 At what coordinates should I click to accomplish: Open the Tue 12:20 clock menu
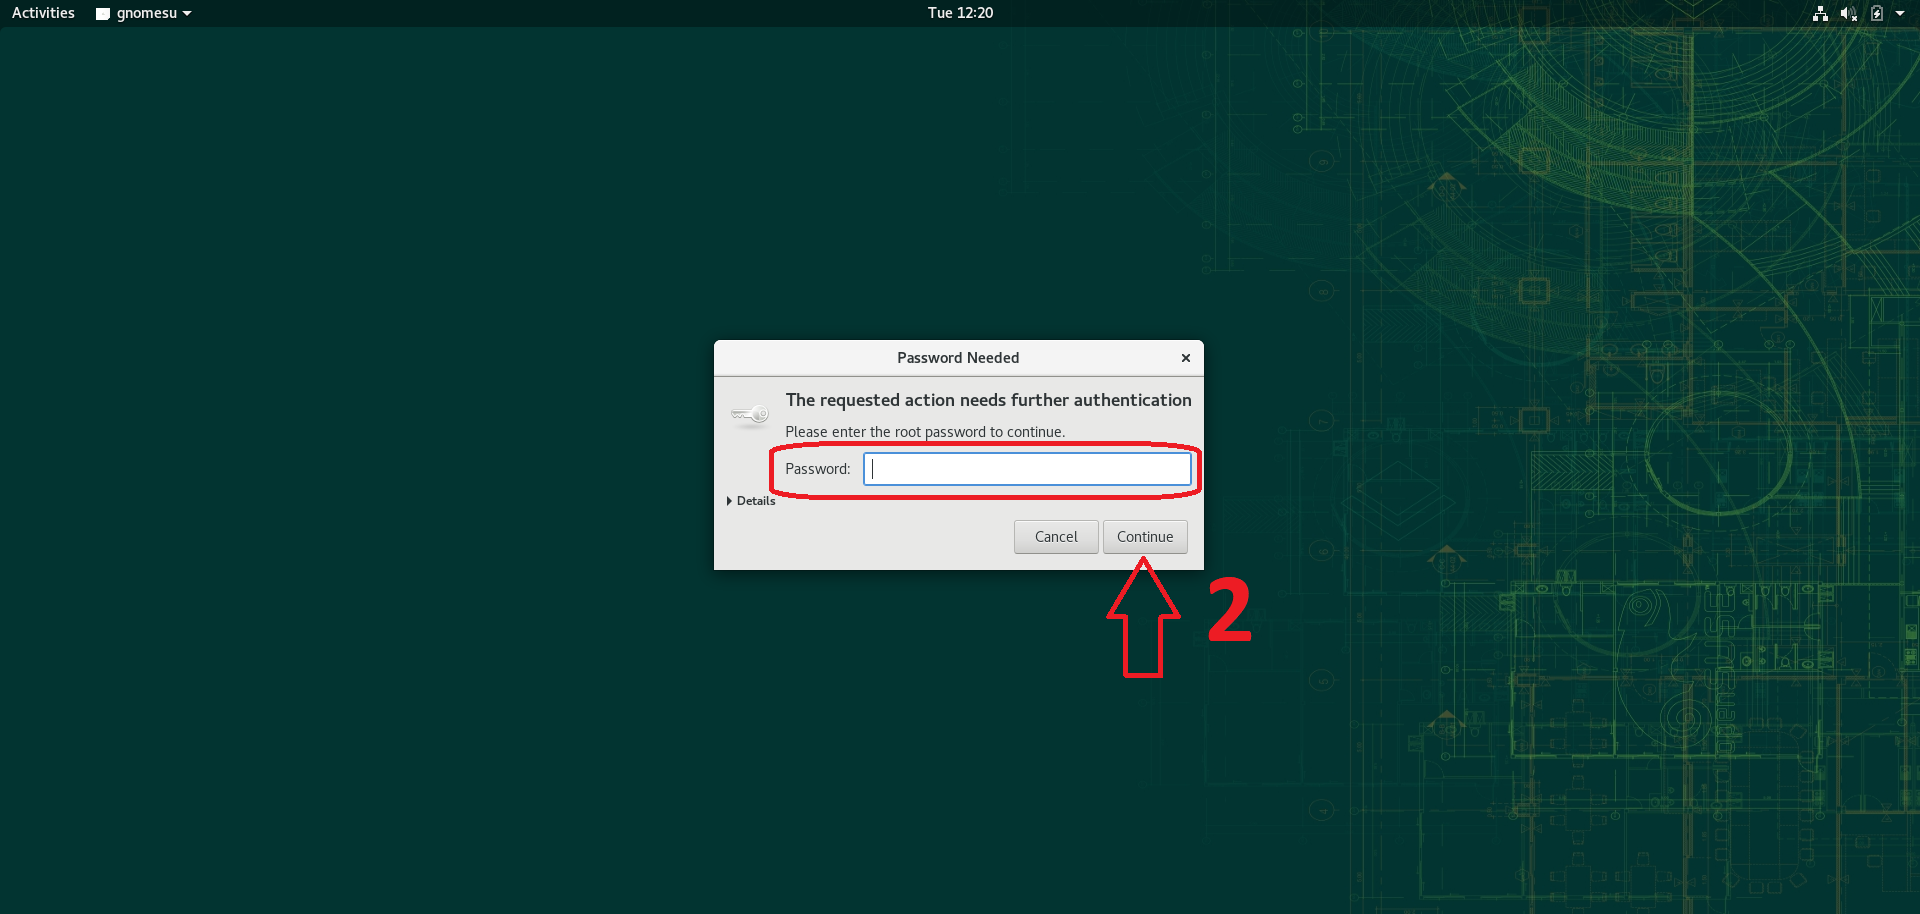[960, 13]
